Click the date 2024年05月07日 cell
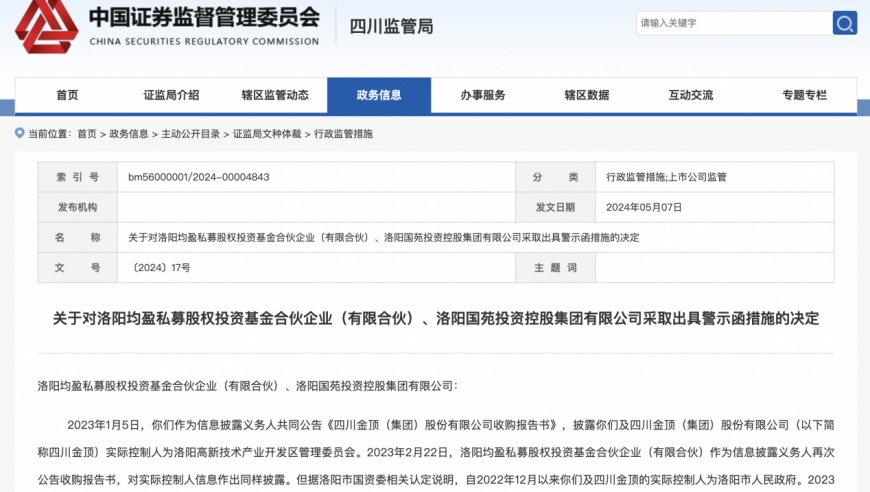 715,207
